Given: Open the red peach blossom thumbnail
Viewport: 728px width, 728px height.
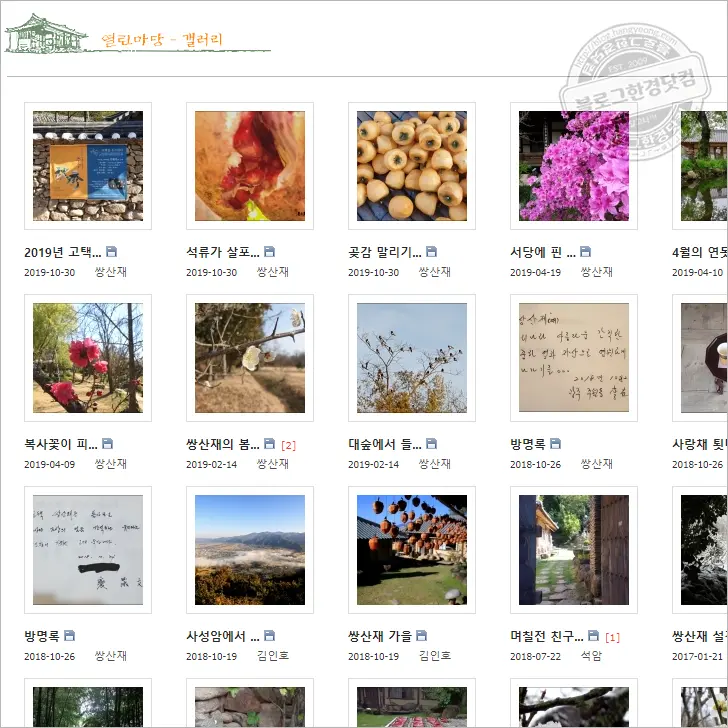Looking at the screenshot, I should click(x=88, y=358).
